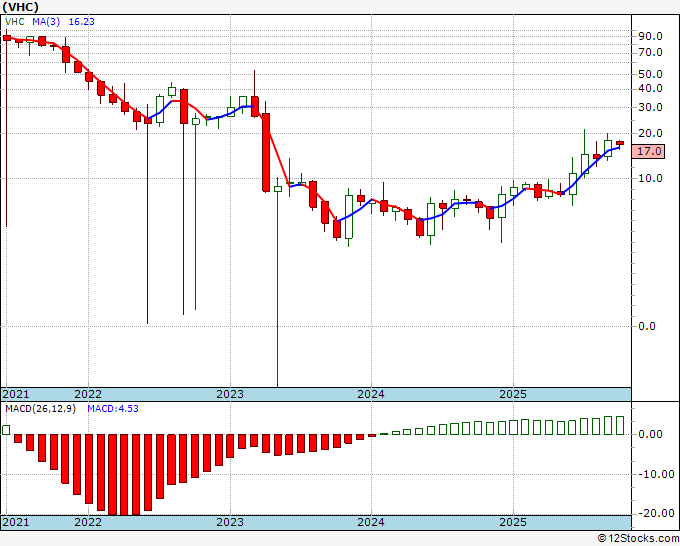Click the (VHC) chart title
This screenshot has height=546, width=680.
pos(20,7)
